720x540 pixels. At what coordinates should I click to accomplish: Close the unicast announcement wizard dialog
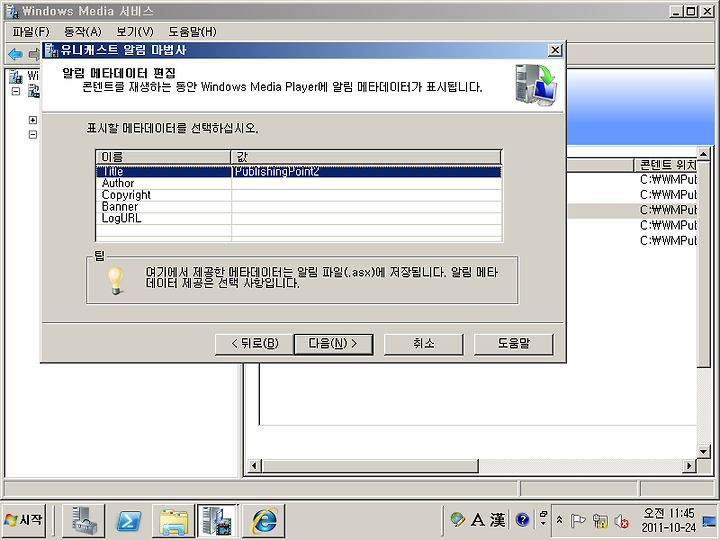coord(555,50)
